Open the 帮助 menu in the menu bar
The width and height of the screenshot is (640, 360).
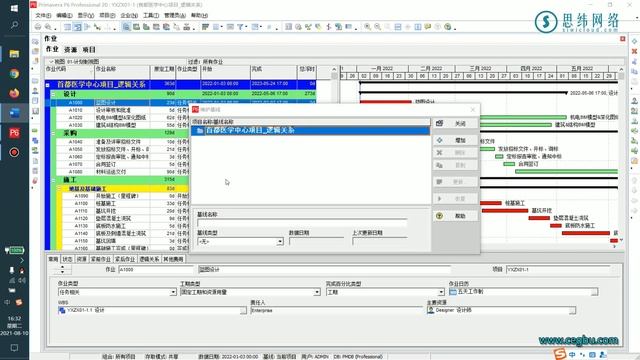[199, 16]
